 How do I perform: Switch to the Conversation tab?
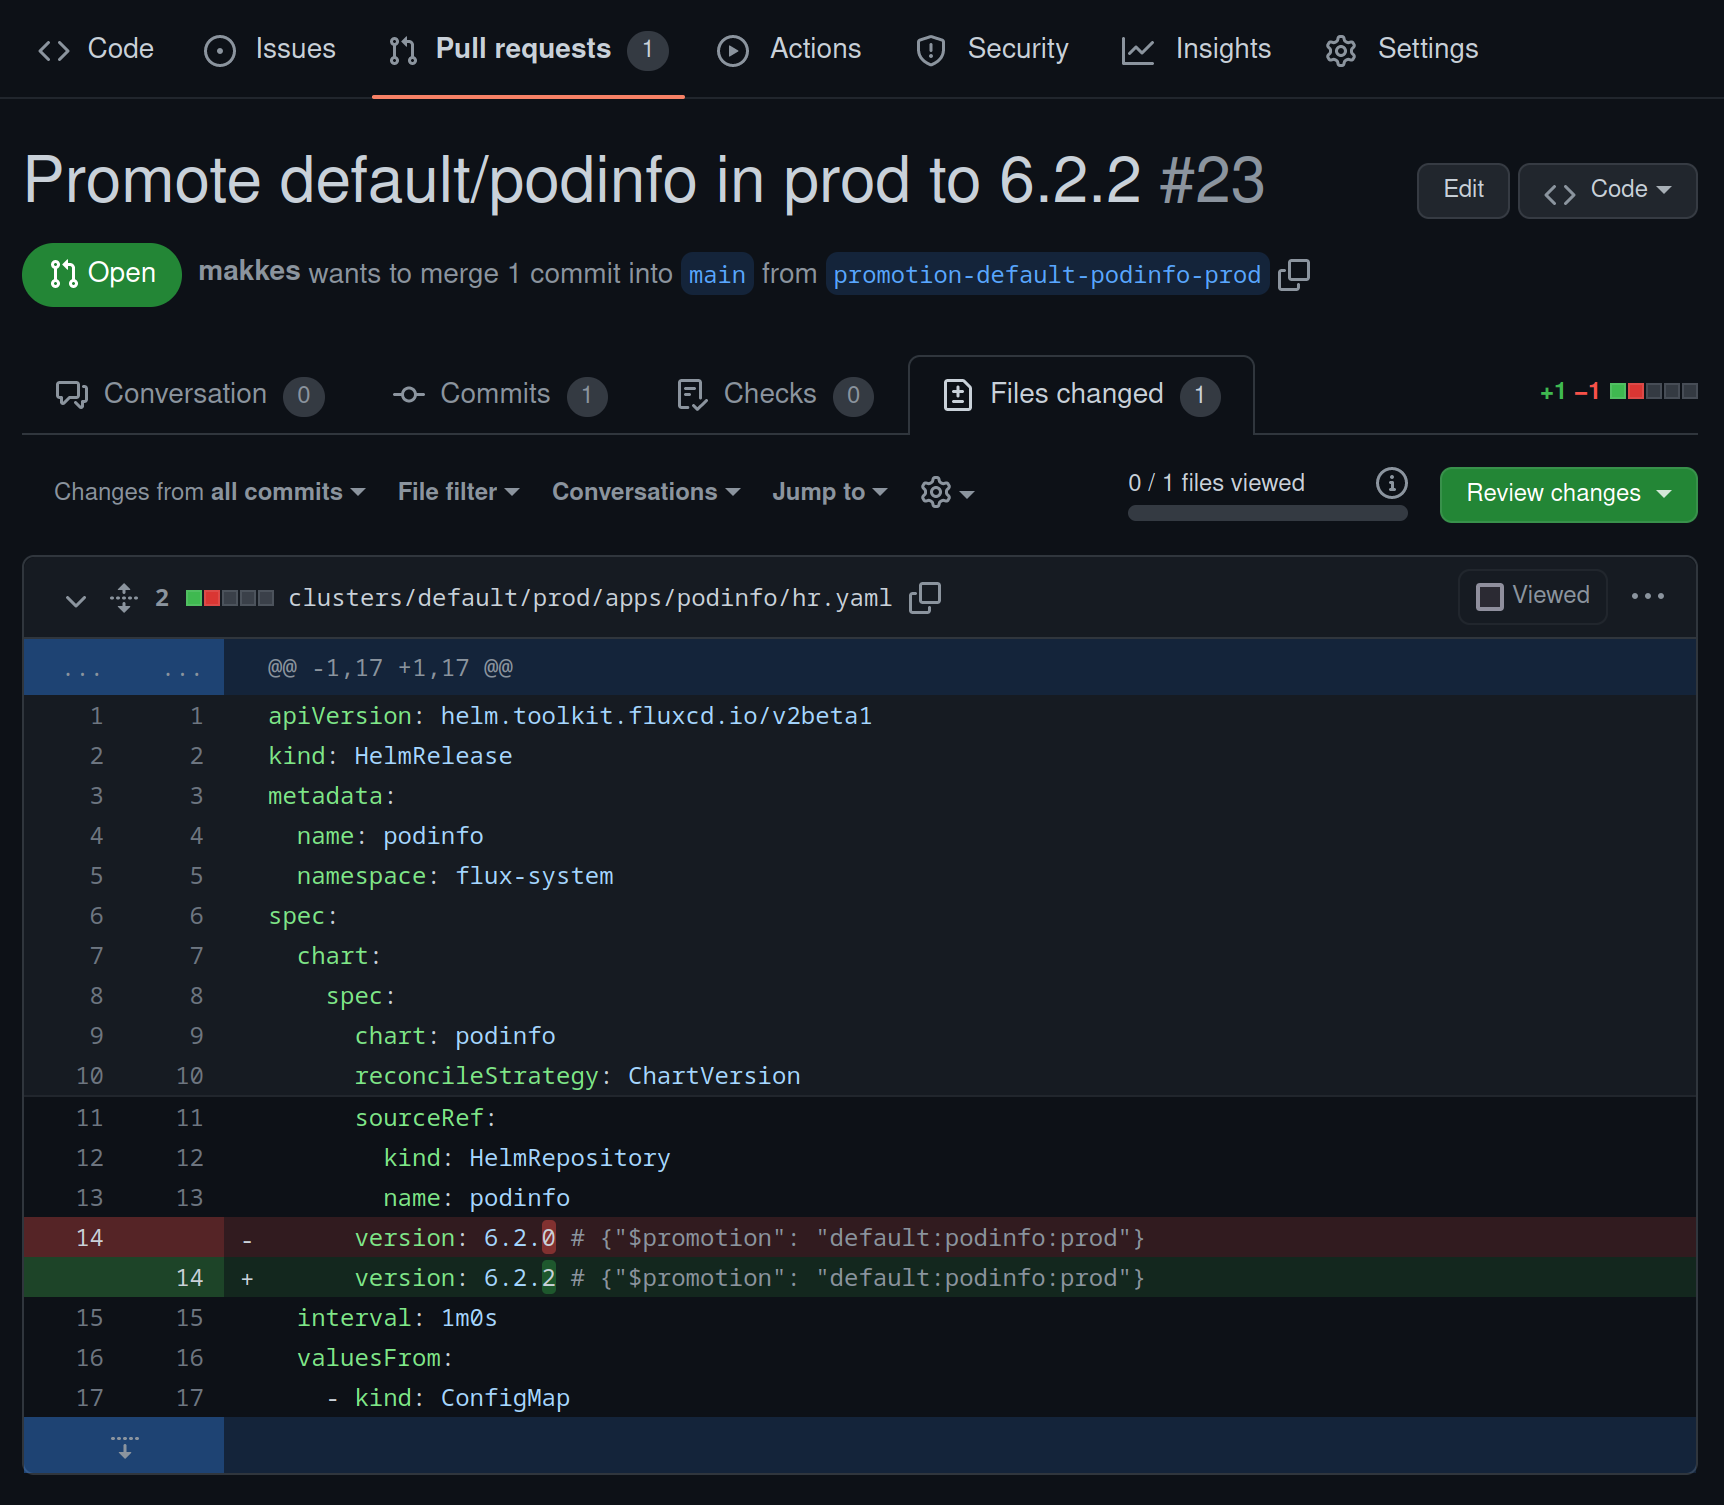[189, 395]
